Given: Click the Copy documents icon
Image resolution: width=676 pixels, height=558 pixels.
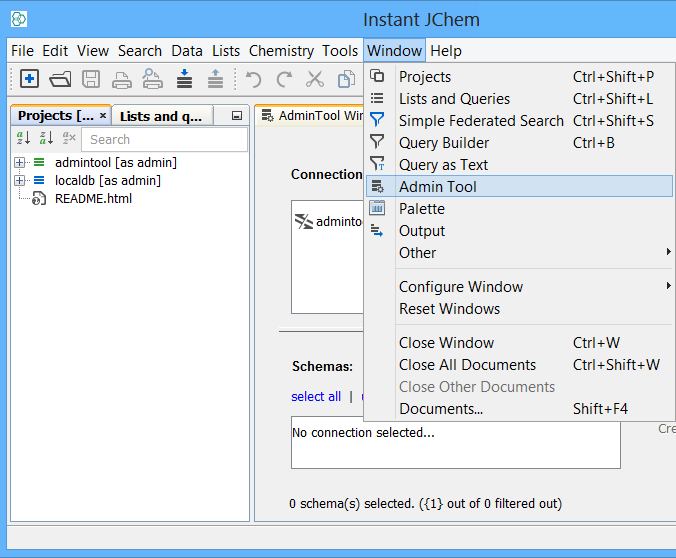Looking at the screenshot, I should pos(346,79).
